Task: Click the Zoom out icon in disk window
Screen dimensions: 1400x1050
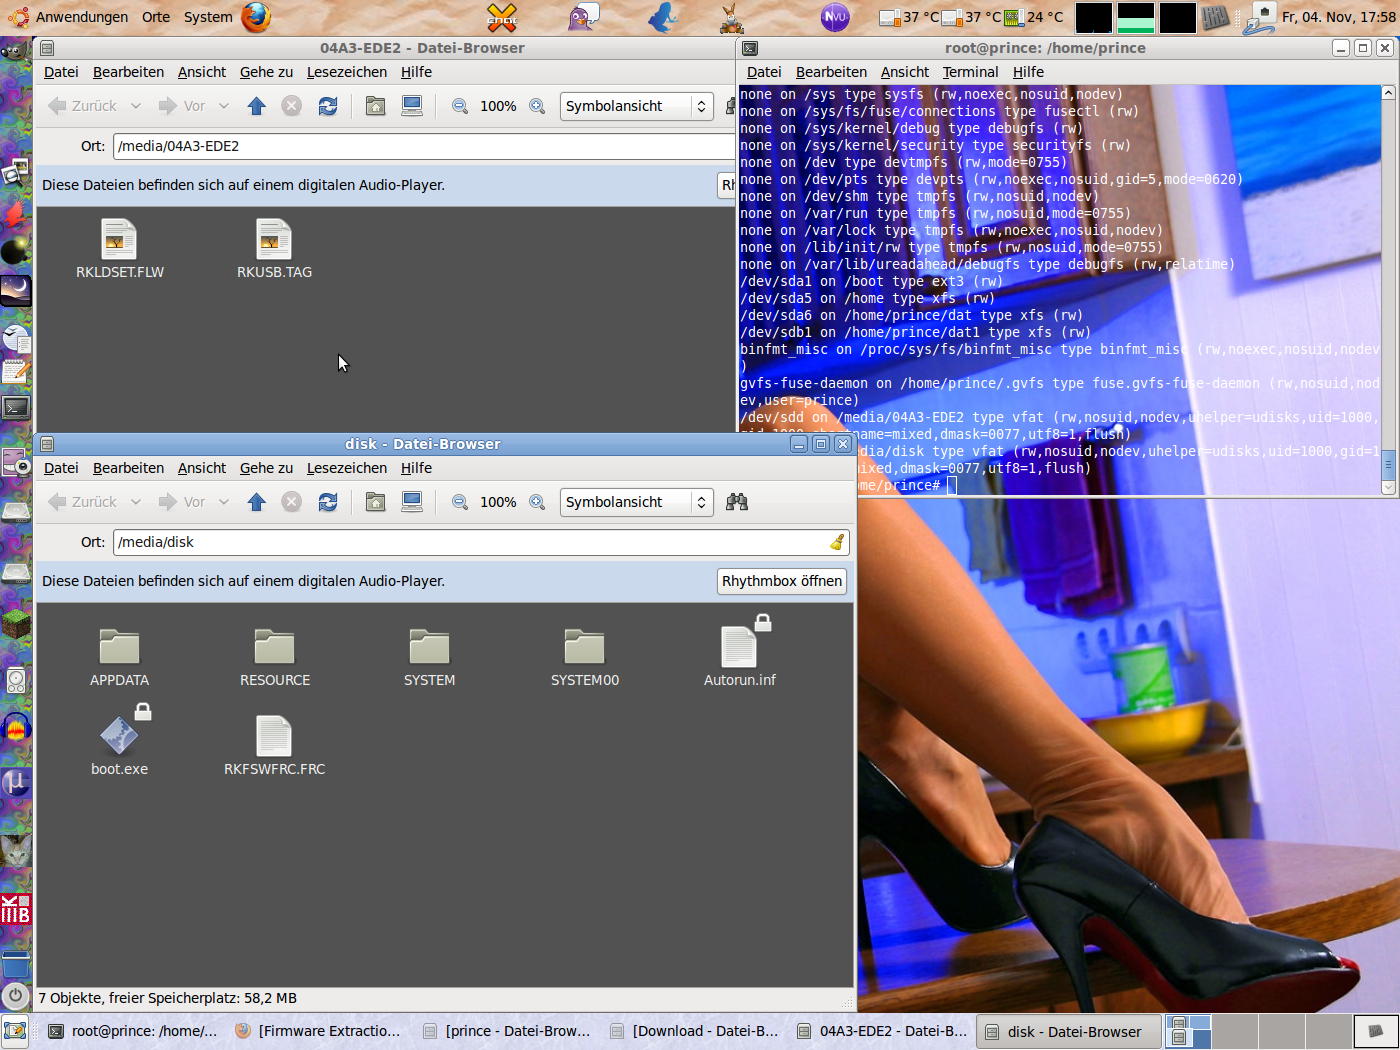Action: point(460,502)
